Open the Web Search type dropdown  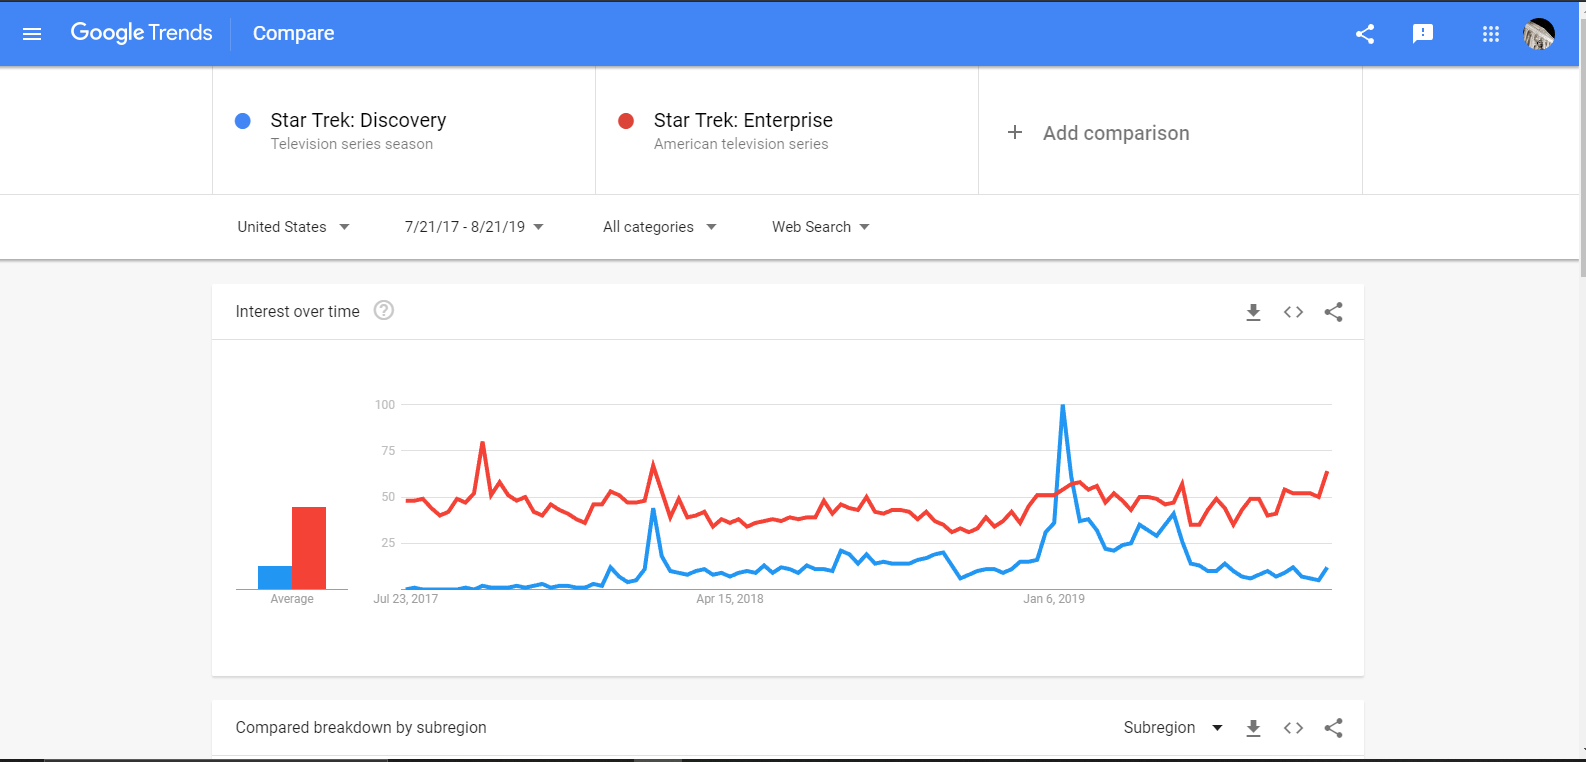(x=821, y=227)
